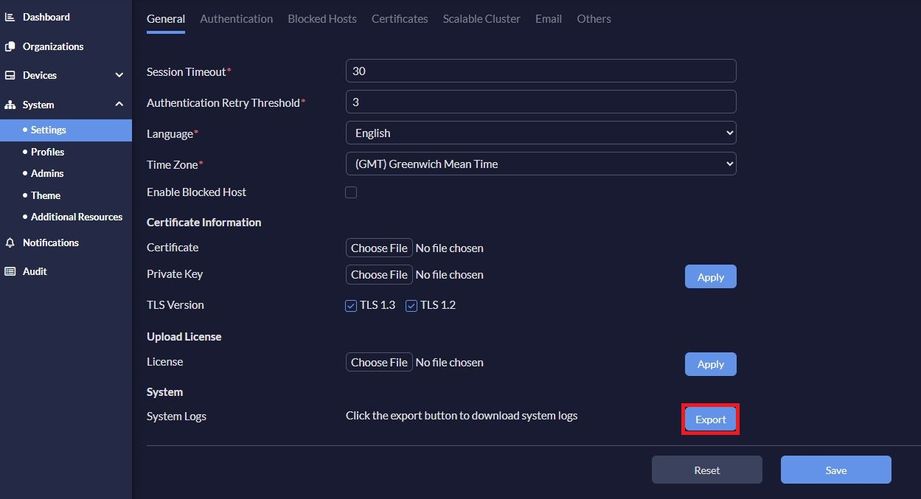Open the Language dropdown
Screen dimensions: 921x499
[x=541, y=133]
